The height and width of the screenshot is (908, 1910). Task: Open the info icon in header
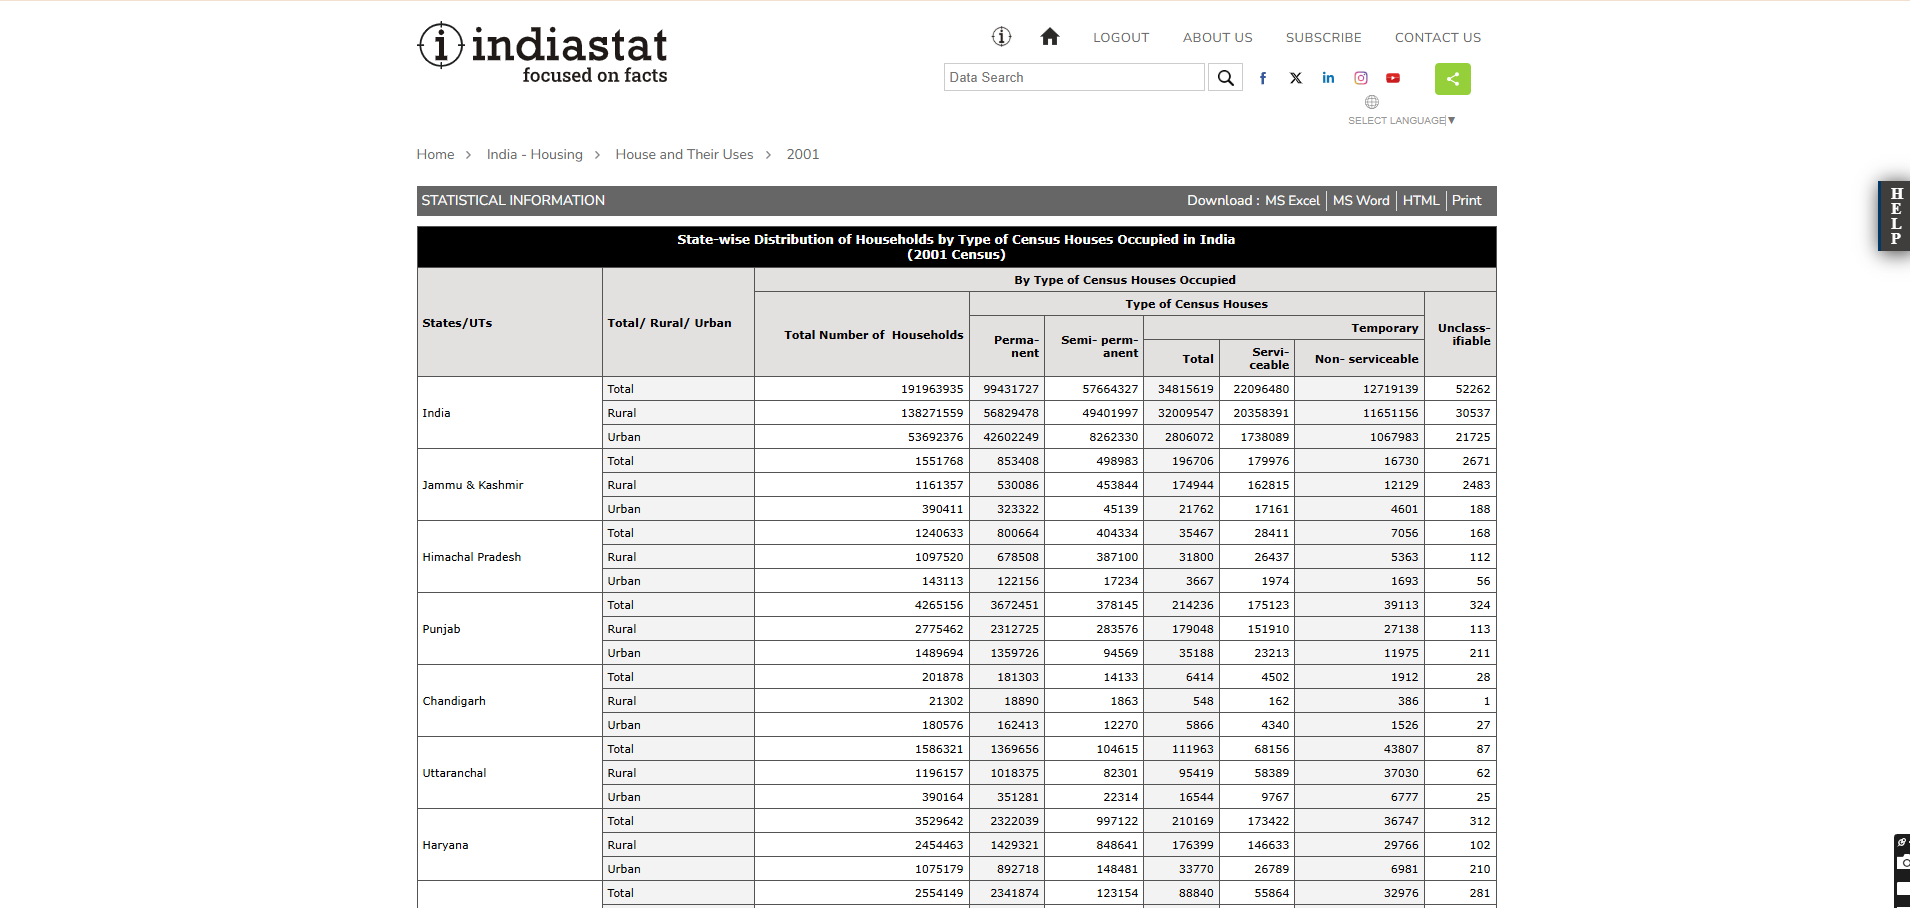pyautogui.click(x=1001, y=37)
